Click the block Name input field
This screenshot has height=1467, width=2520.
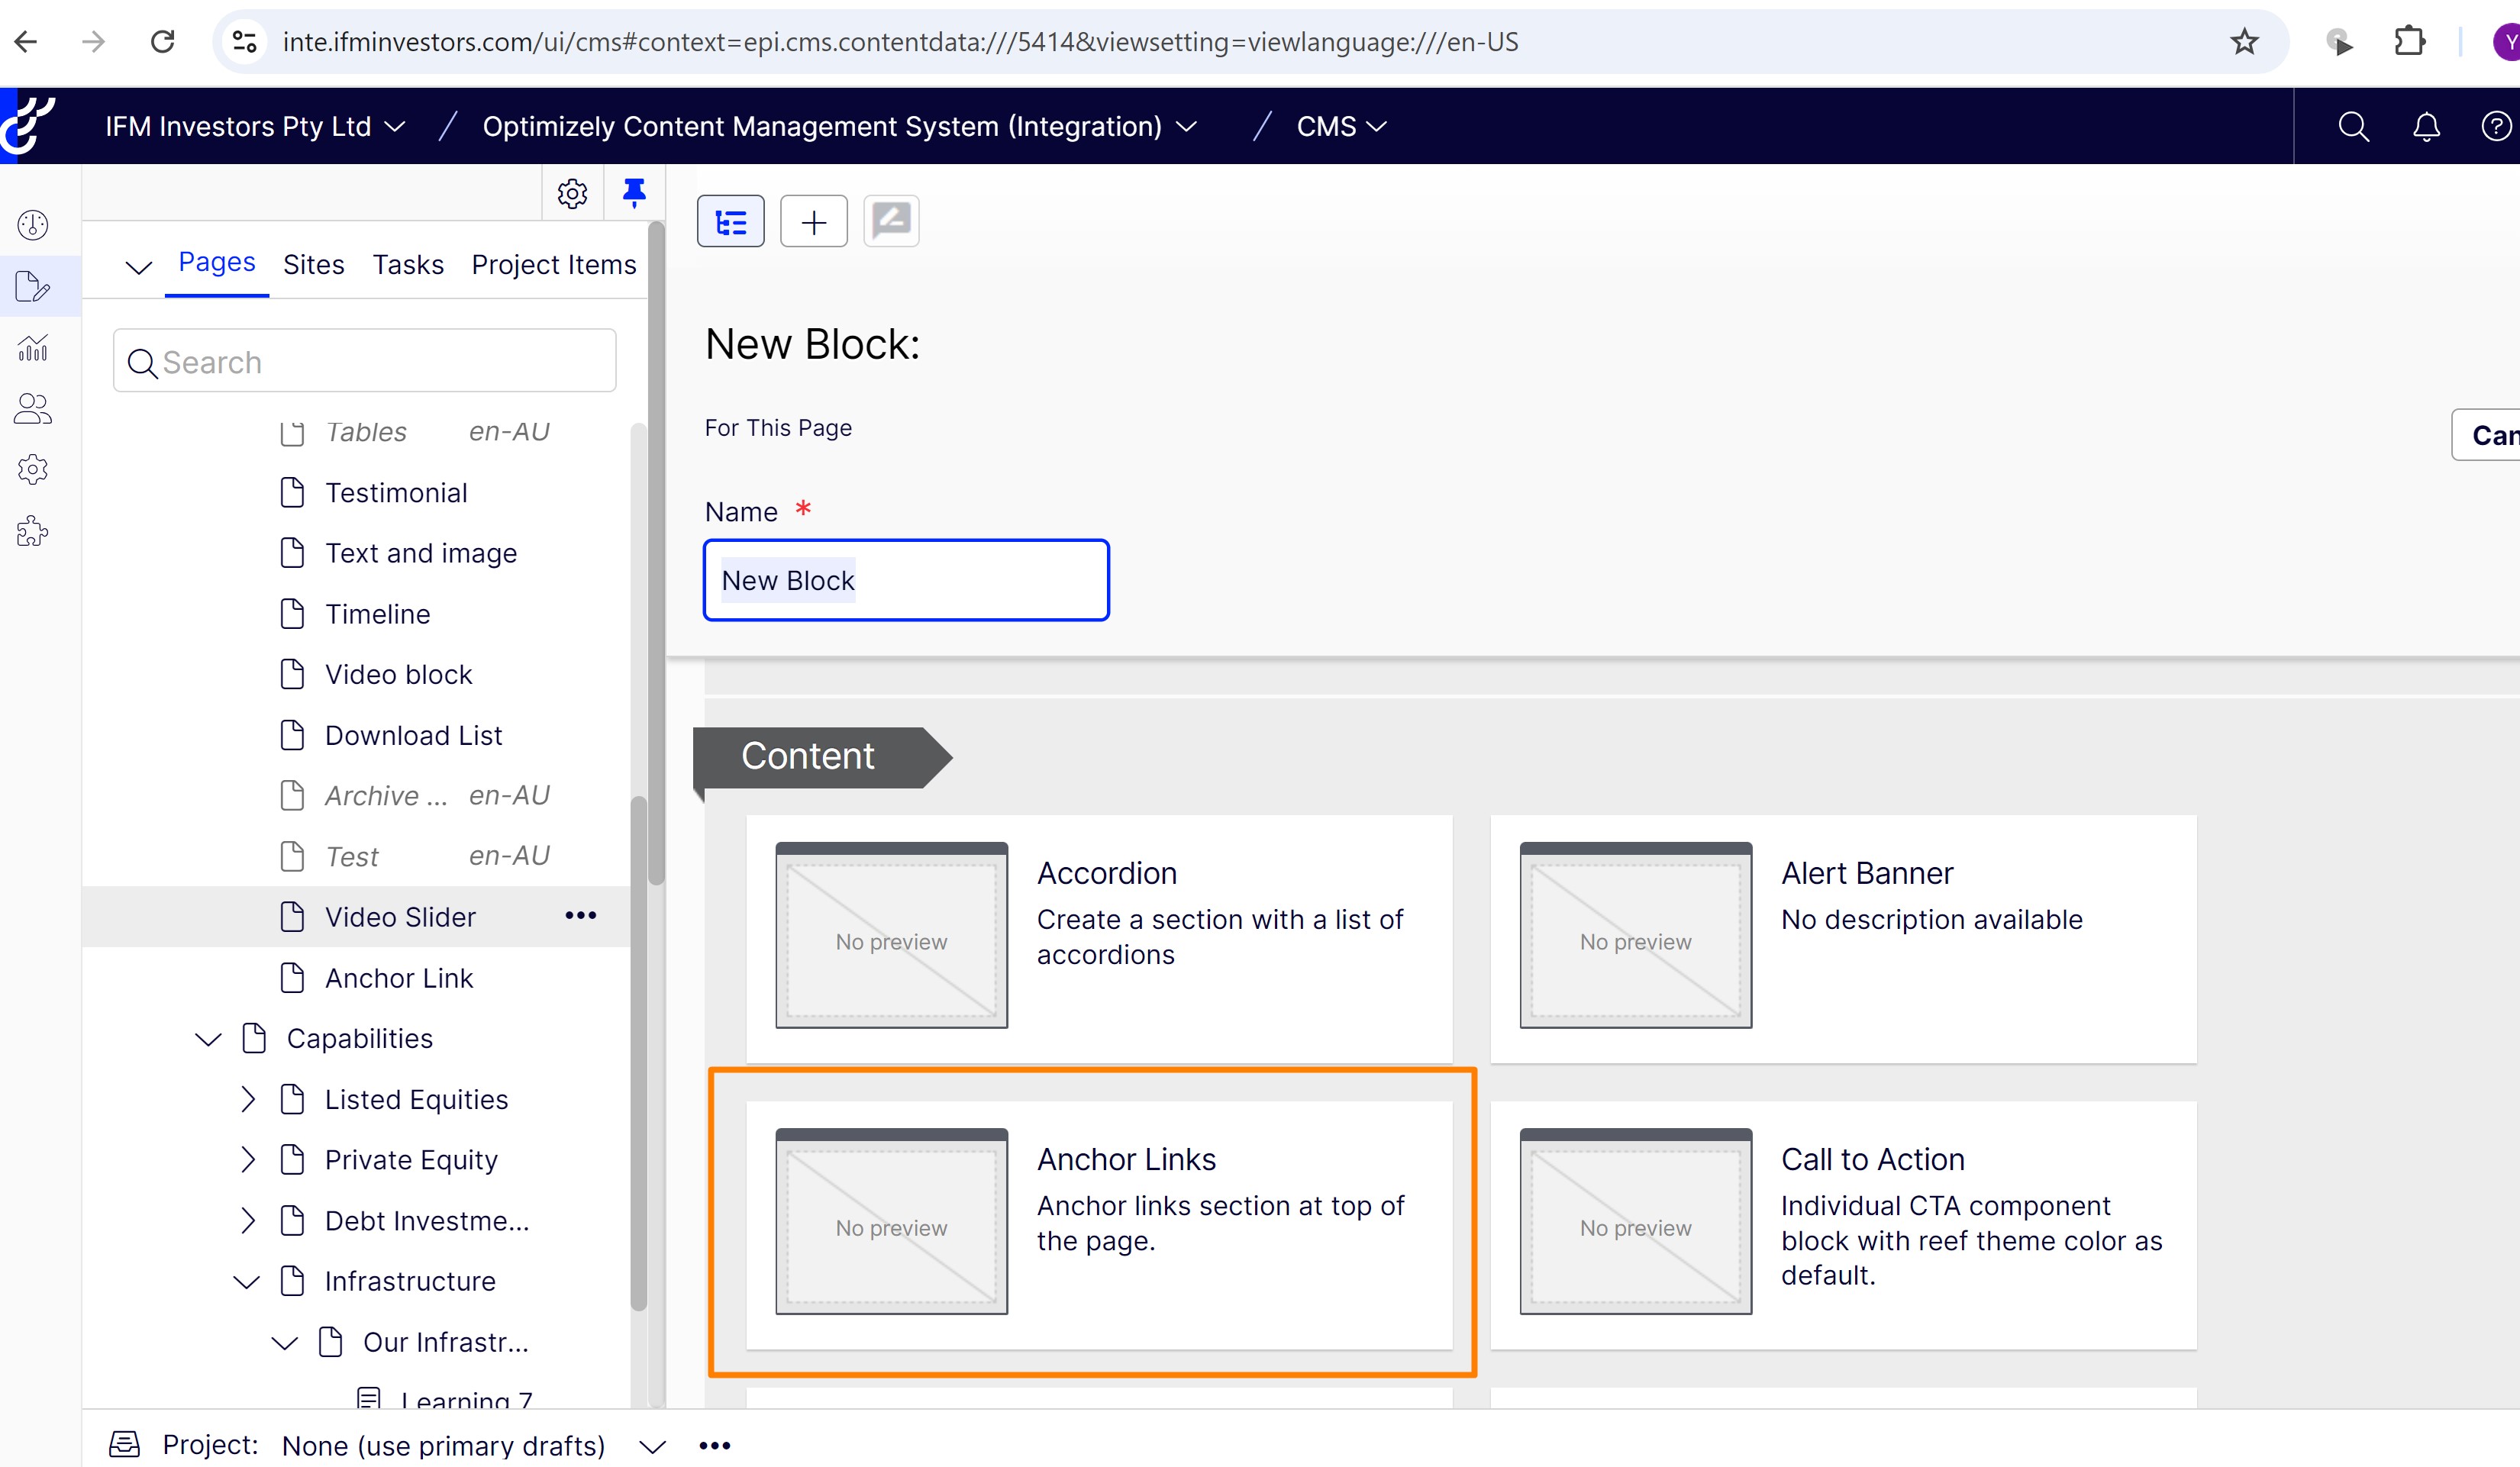pos(906,580)
